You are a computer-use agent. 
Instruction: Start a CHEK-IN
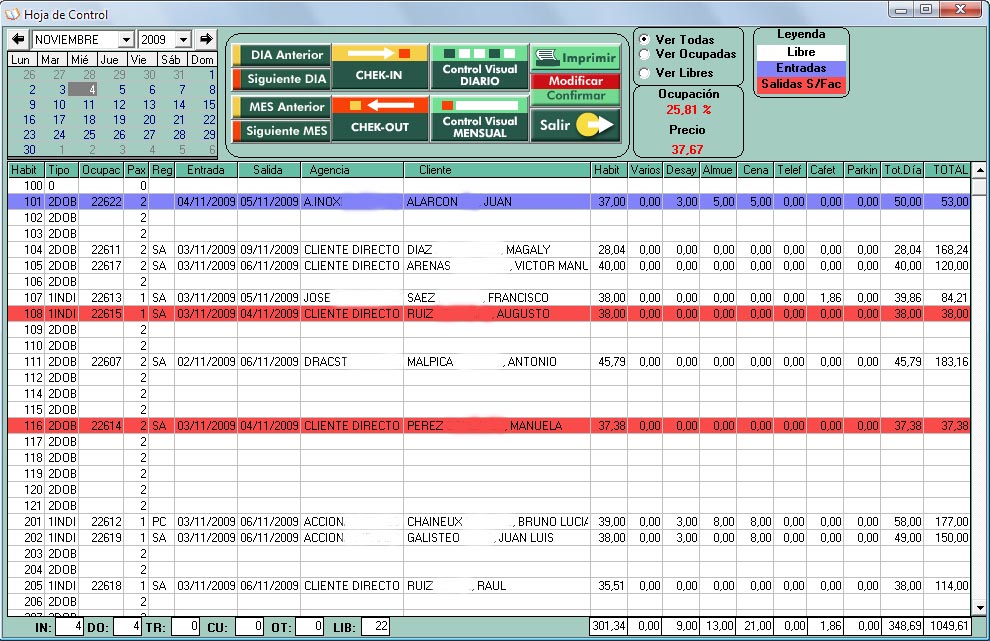coord(379,66)
